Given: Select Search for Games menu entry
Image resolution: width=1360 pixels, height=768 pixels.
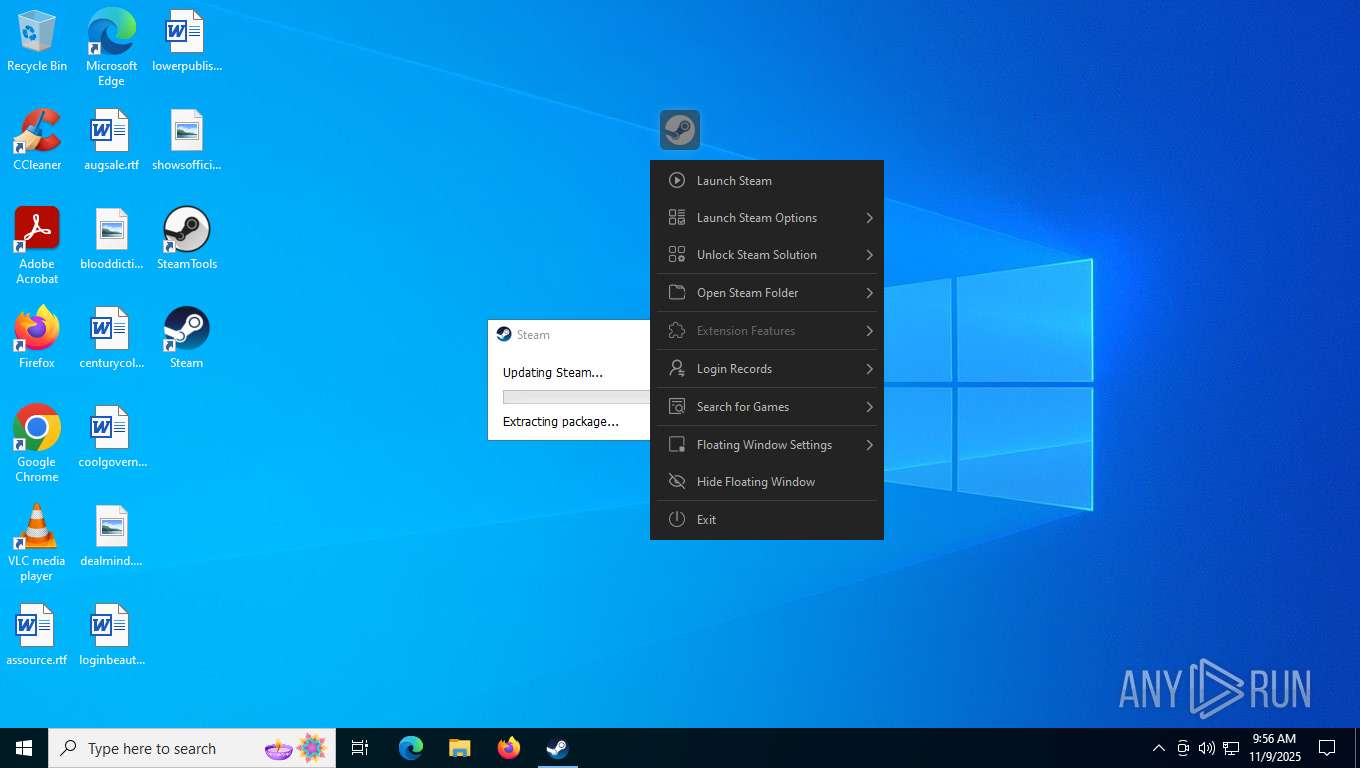Looking at the screenshot, I should click(x=767, y=406).
